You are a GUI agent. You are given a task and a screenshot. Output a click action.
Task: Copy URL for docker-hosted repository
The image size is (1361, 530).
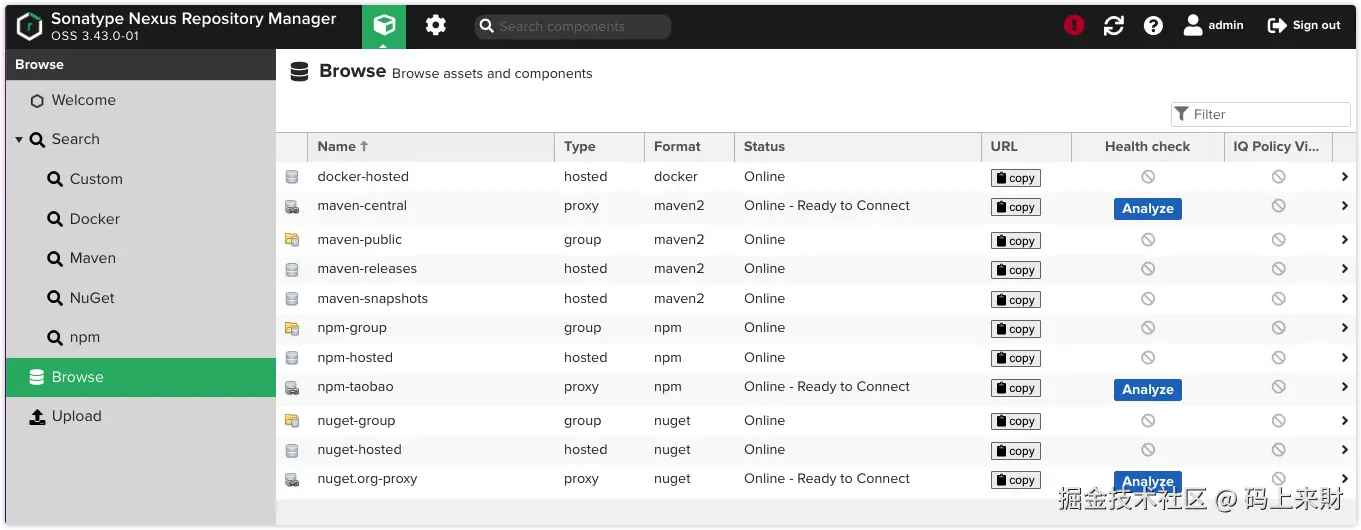pyautogui.click(x=1015, y=178)
